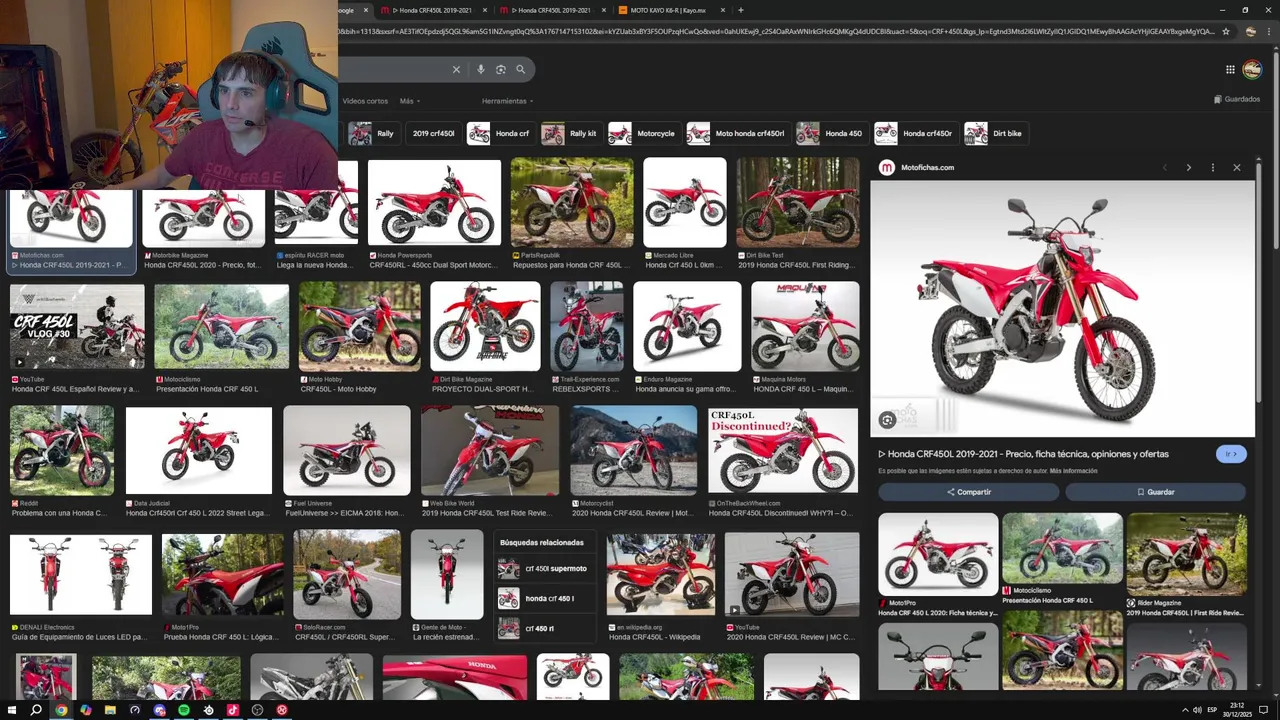Viewport: 1280px width, 720px height.
Task: Select the Motorcycle suggestion chip
Action: point(643,133)
